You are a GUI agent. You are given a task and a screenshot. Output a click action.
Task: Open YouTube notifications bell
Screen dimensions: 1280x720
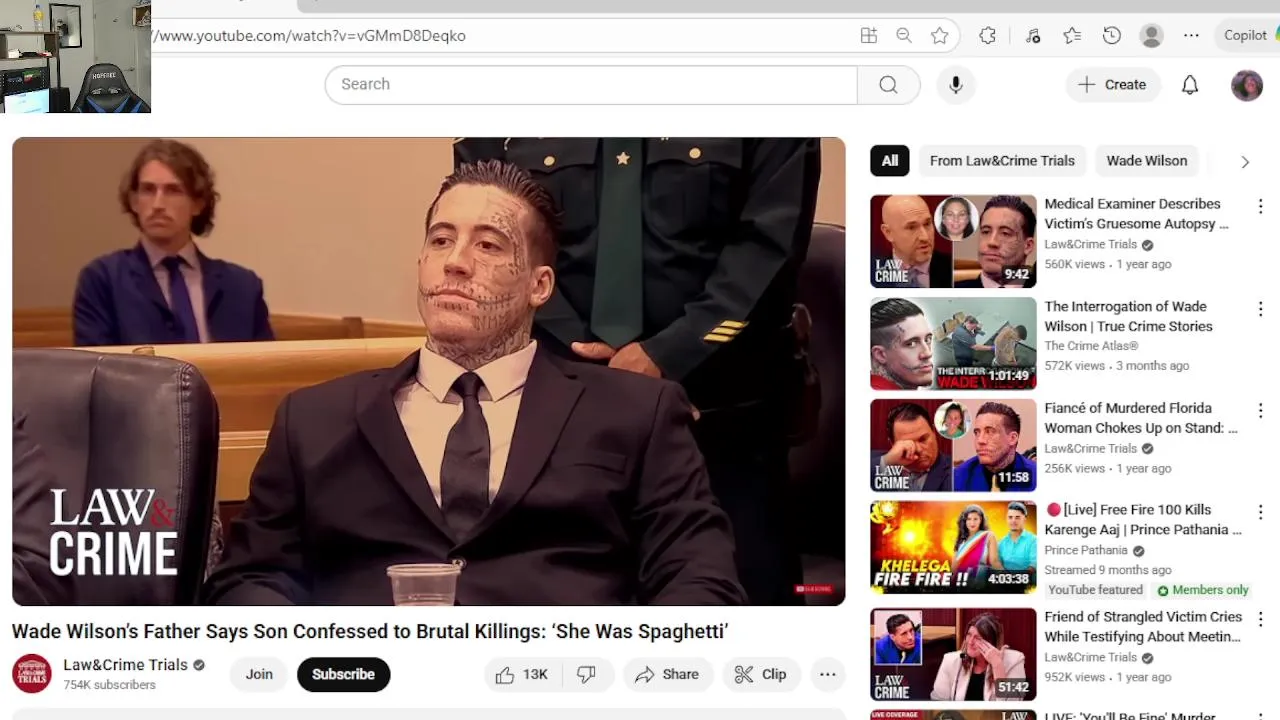[1190, 85]
